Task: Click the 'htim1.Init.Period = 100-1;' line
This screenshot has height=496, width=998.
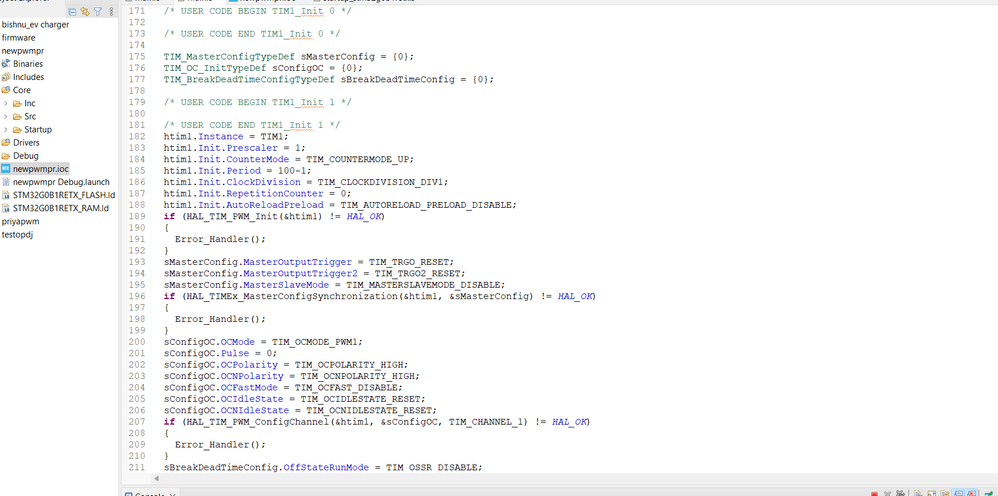Action: 237,171
